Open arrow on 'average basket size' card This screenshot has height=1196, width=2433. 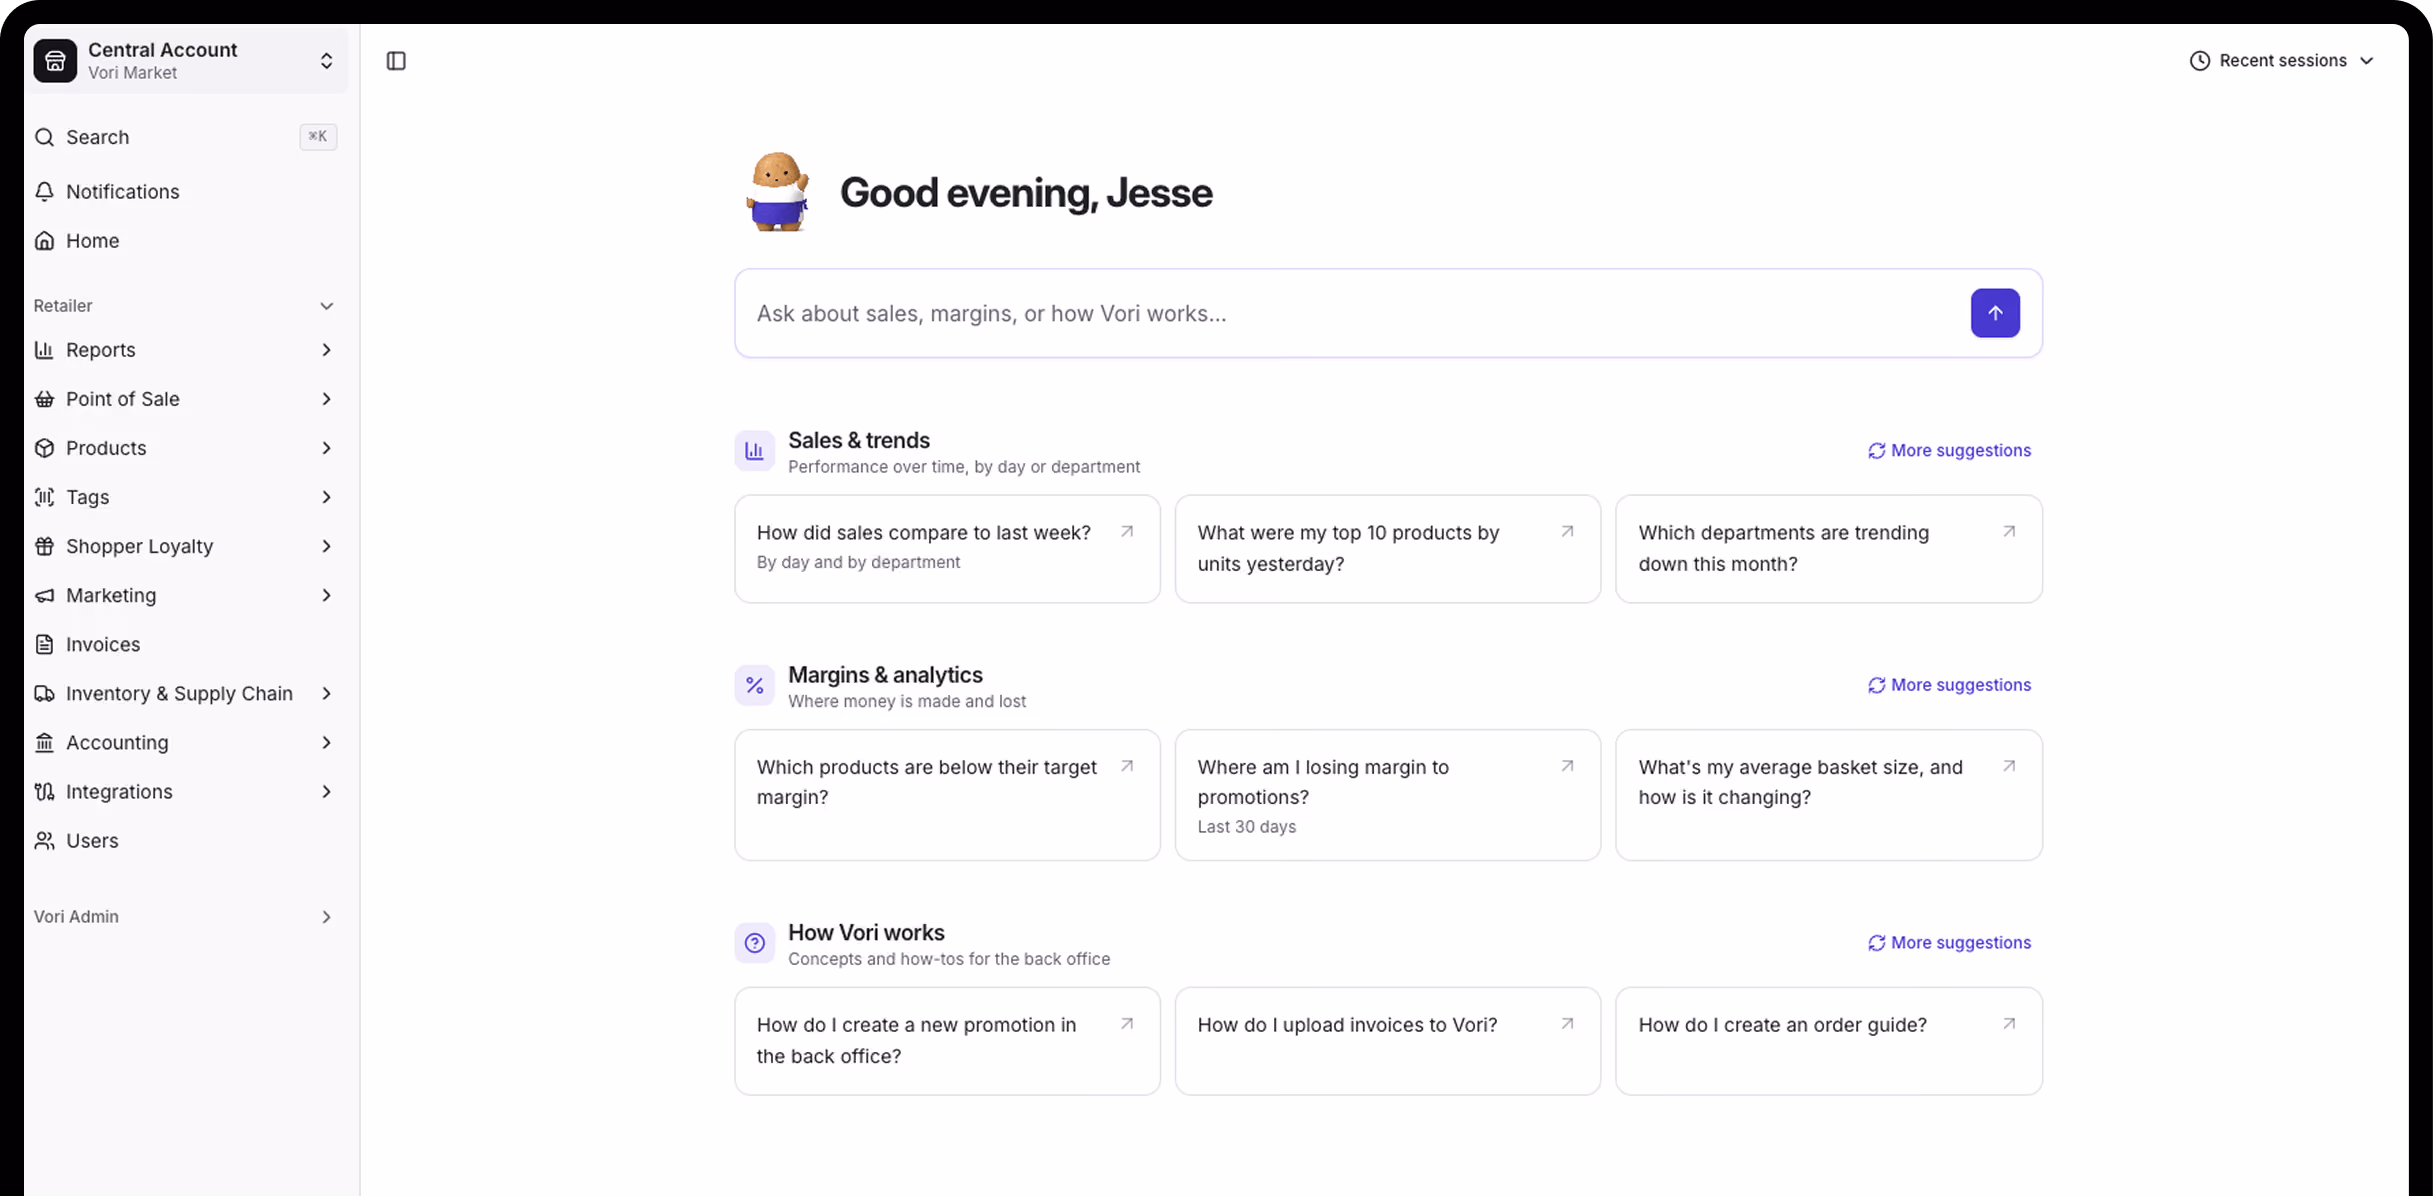[x=2009, y=766]
